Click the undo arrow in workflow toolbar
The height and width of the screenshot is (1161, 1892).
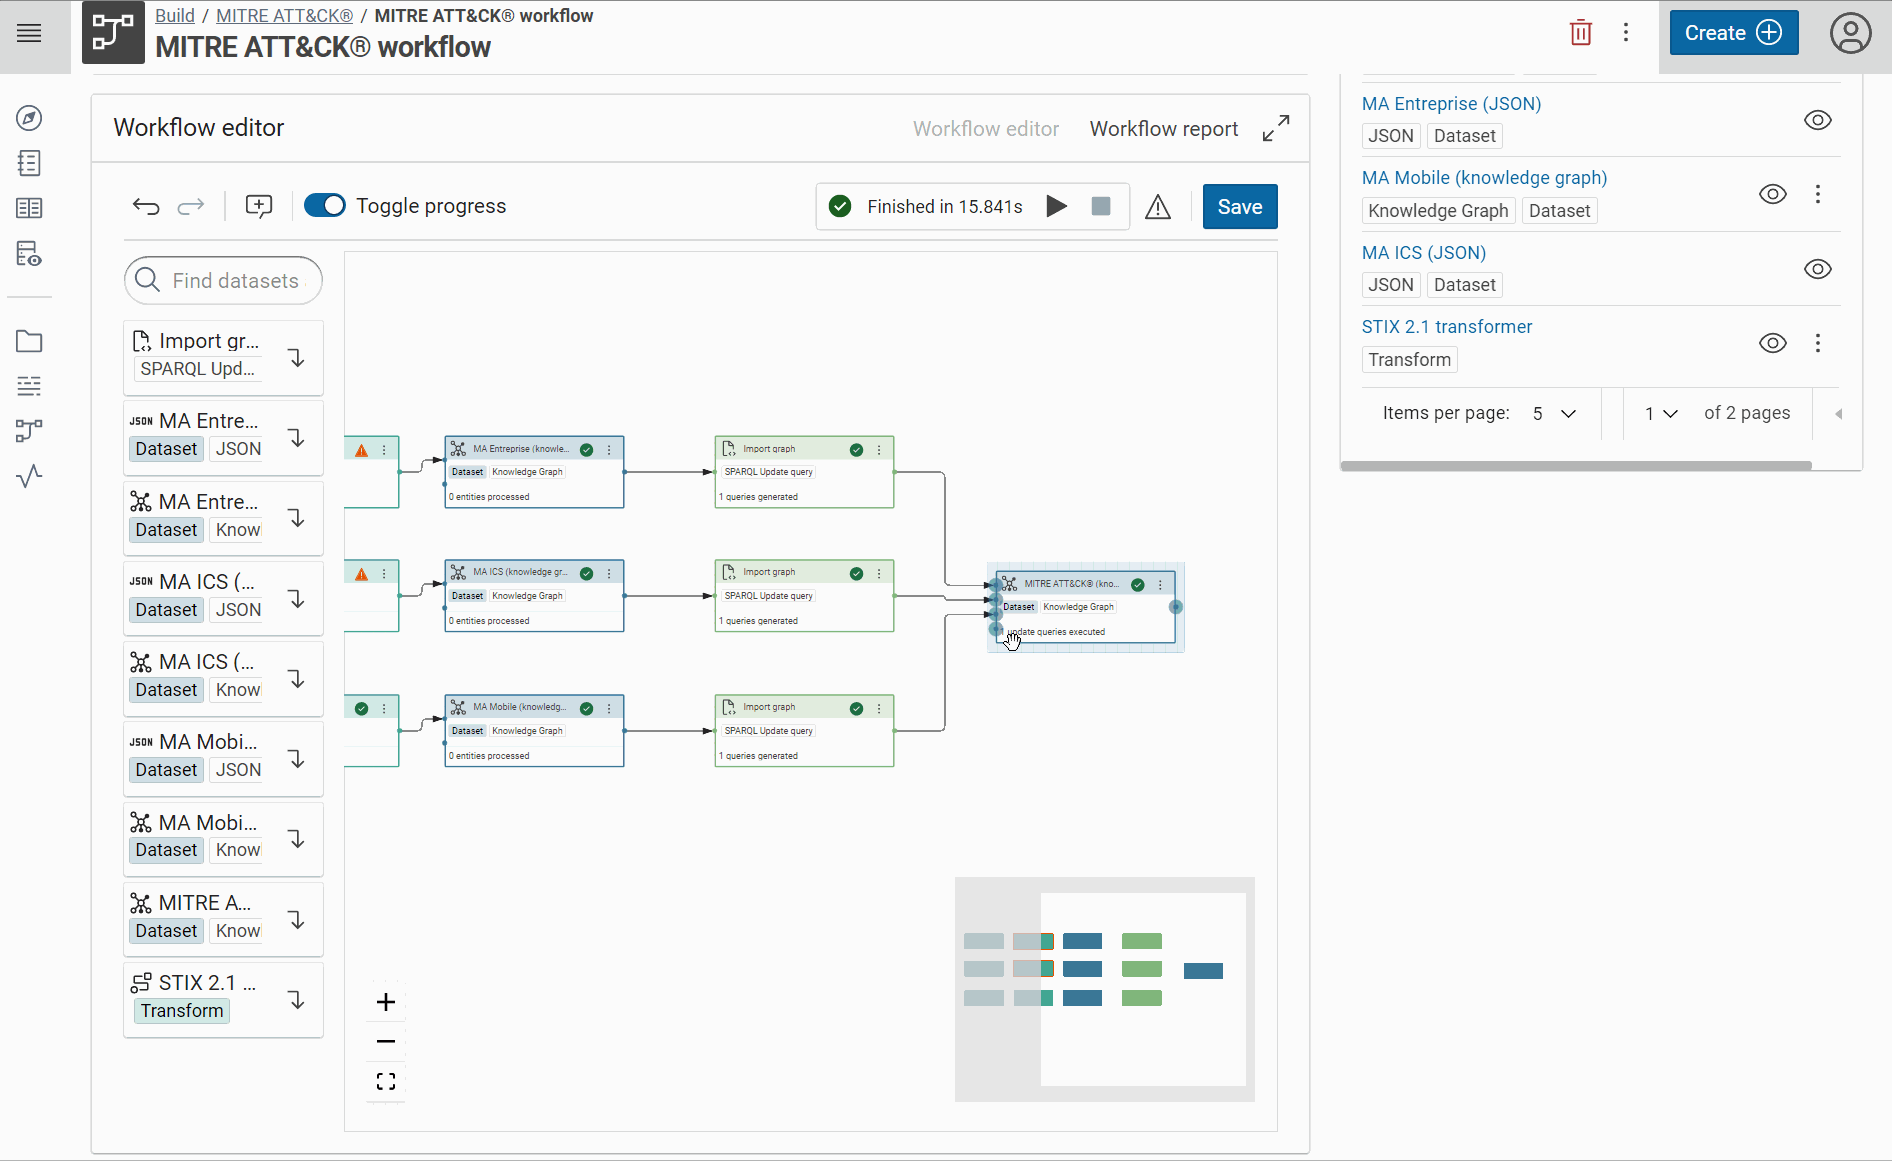tap(146, 207)
